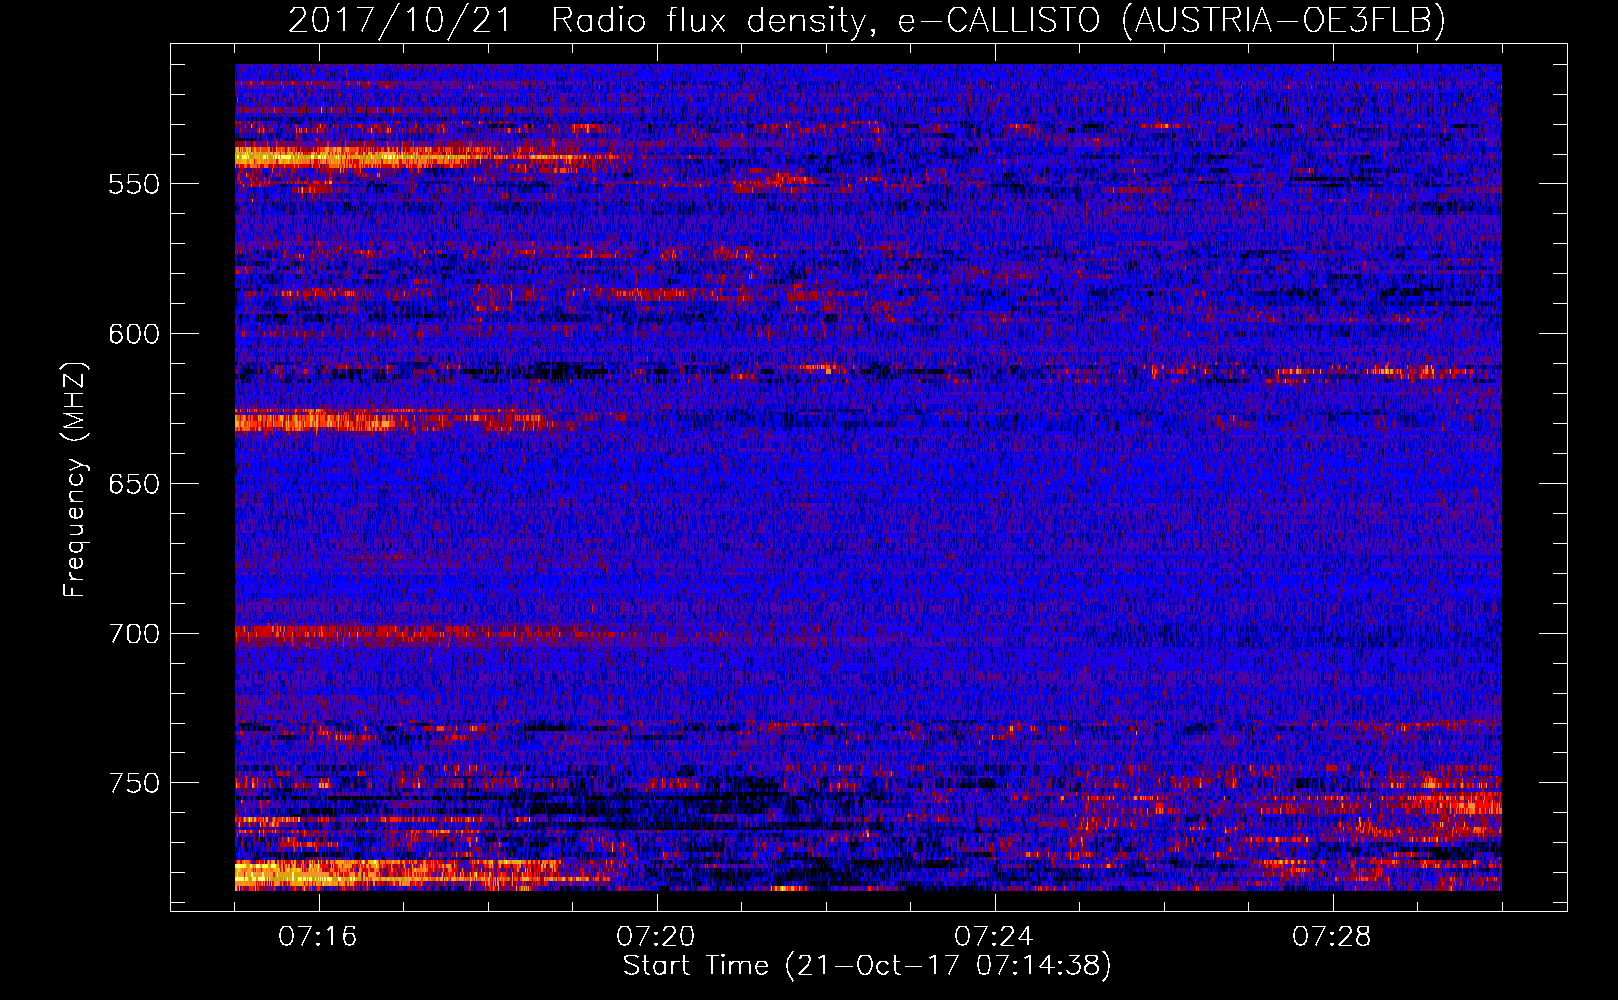Click the date '2017/10/21' in the title

pyautogui.click(x=400, y=20)
